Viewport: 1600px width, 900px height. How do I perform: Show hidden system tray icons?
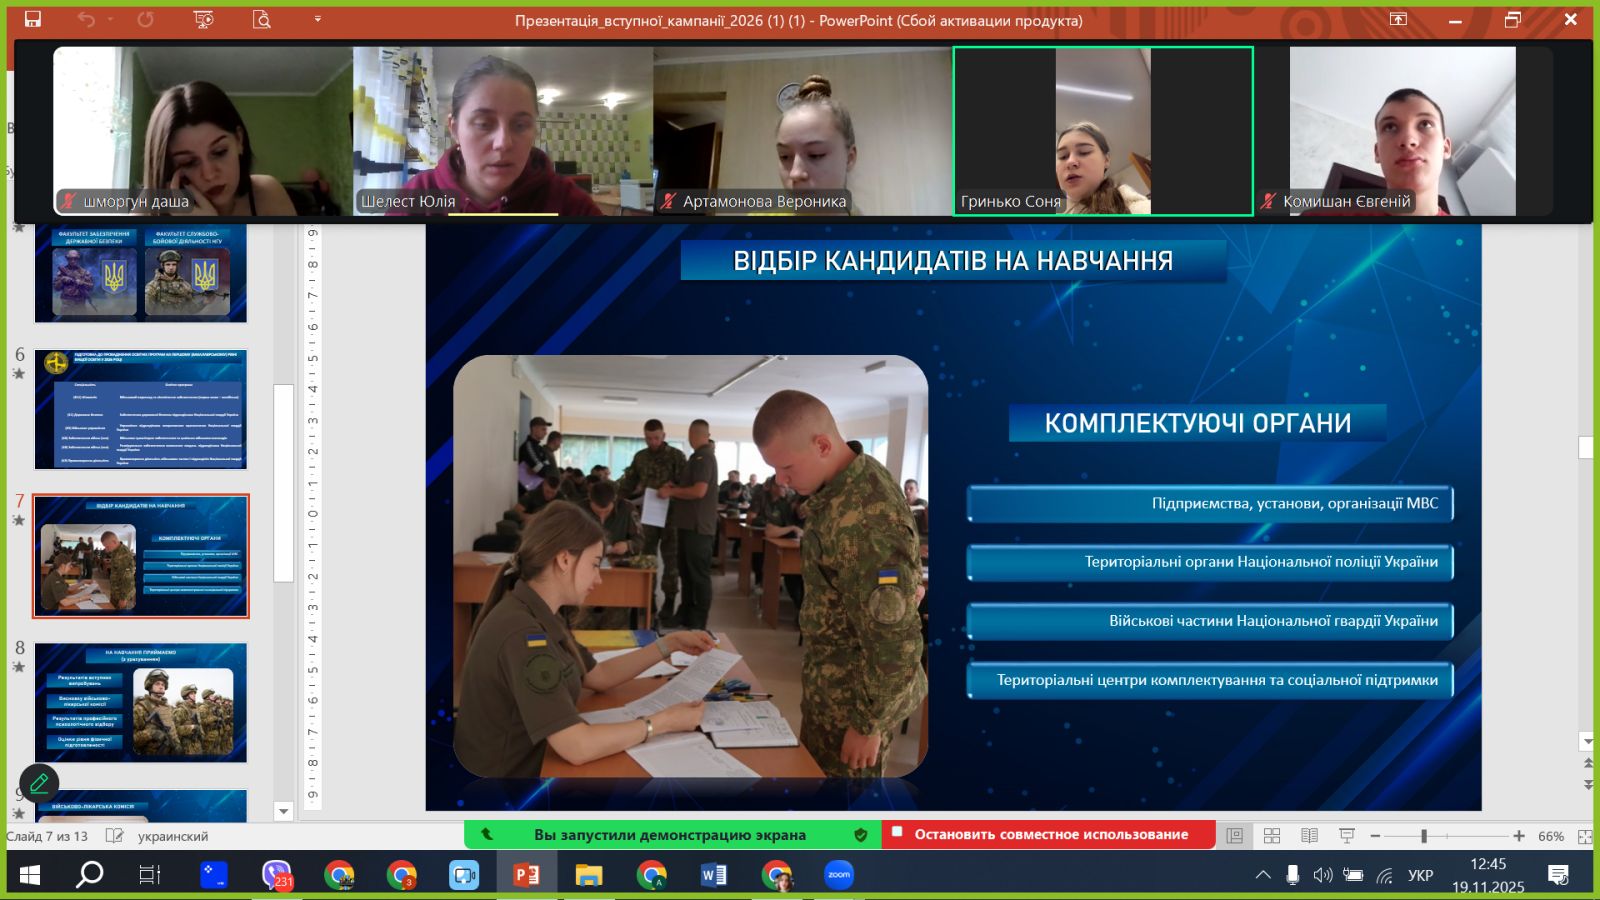pyautogui.click(x=1263, y=875)
